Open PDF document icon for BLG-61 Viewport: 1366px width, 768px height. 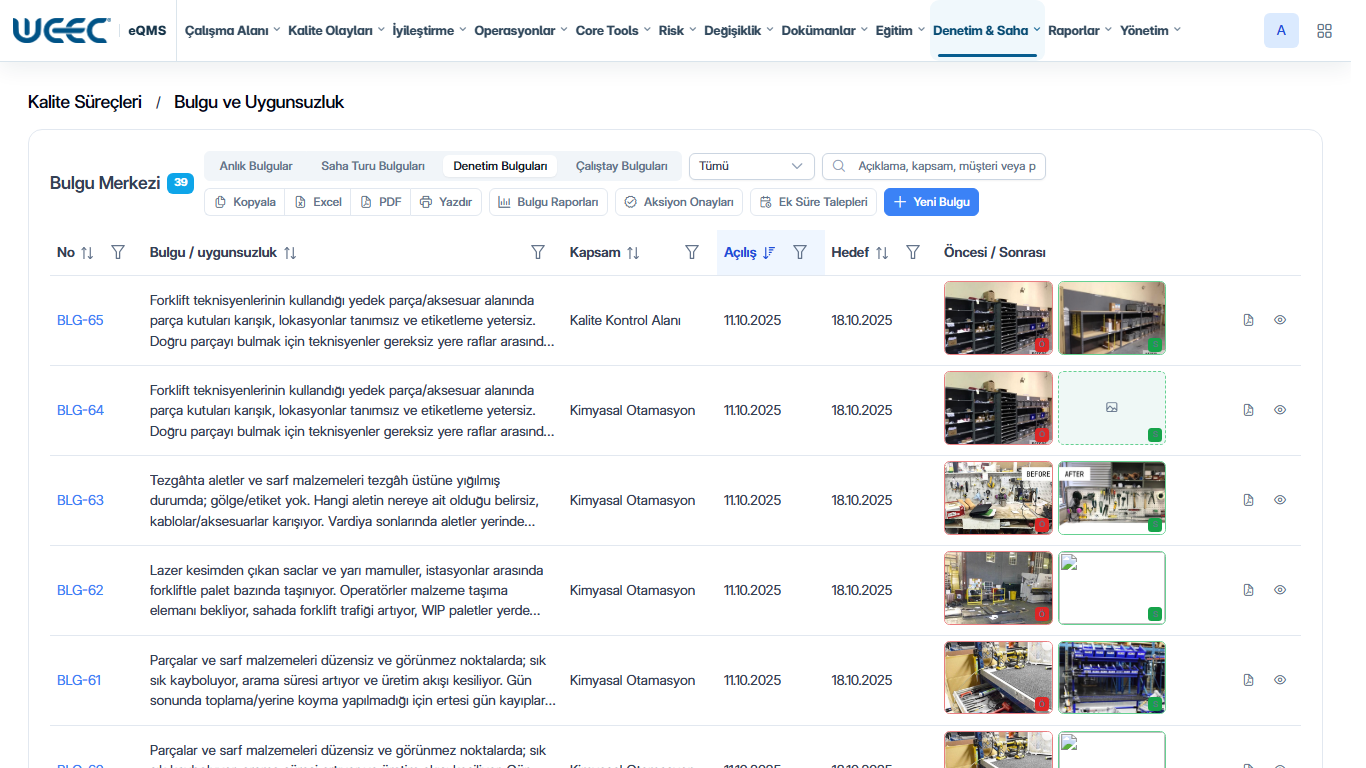click(x=1248, y=680)
